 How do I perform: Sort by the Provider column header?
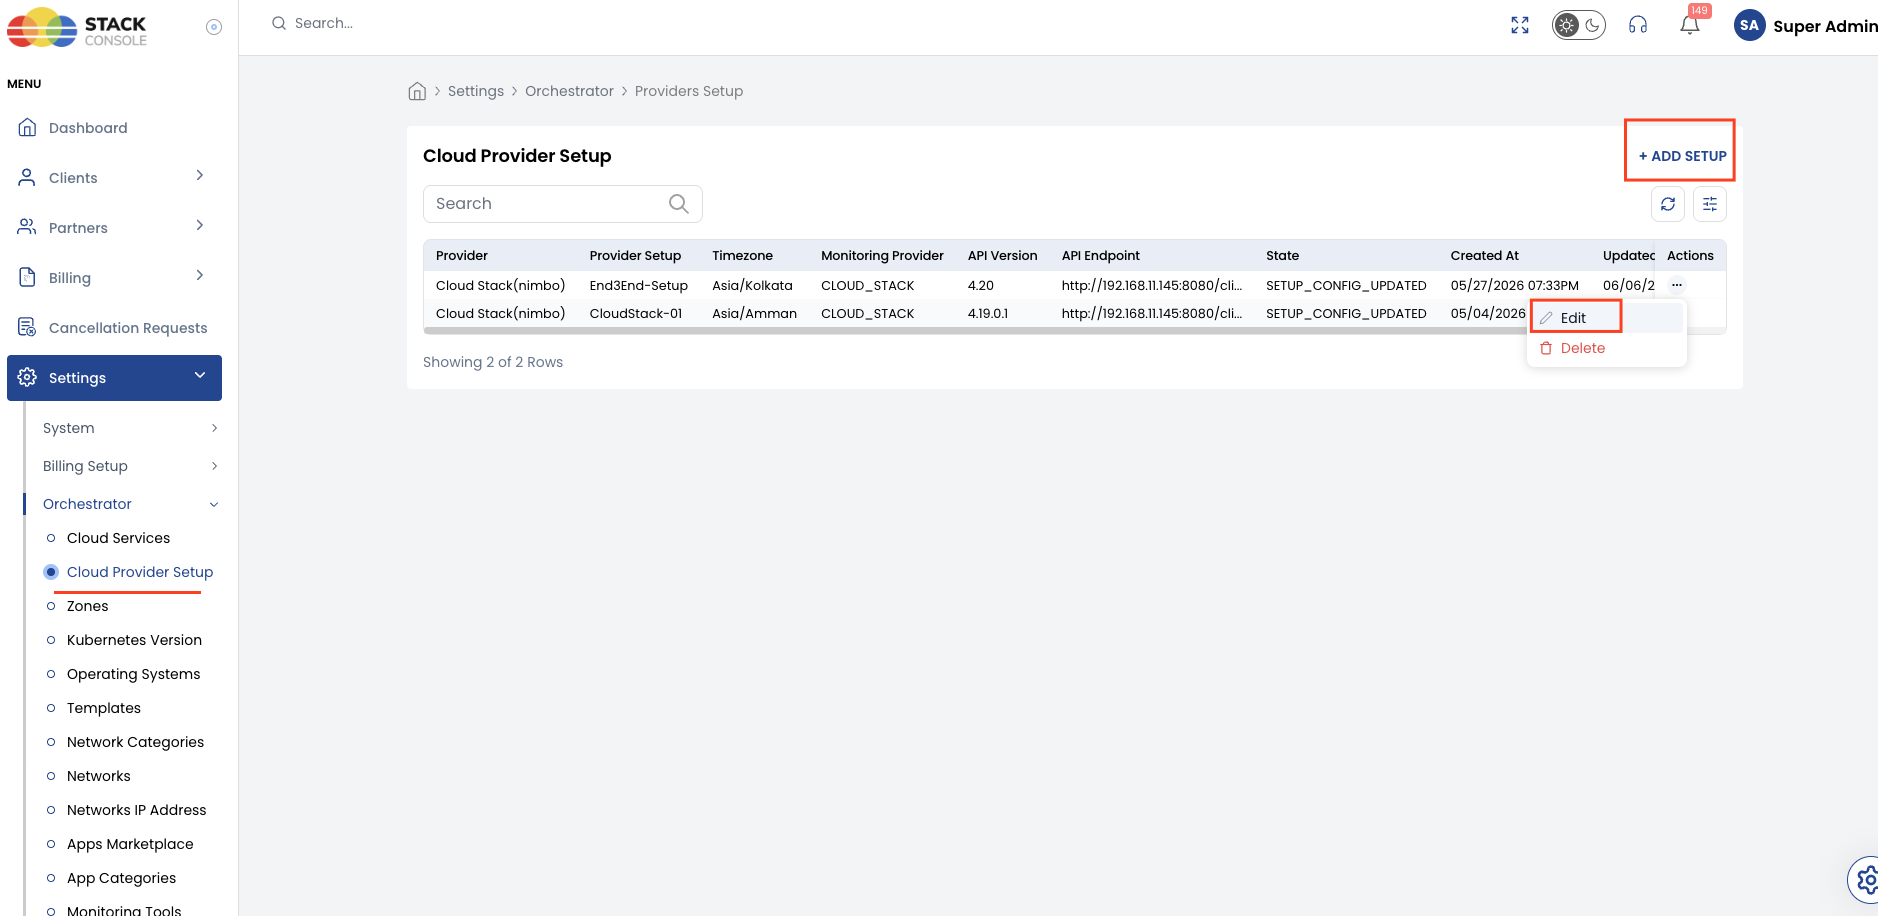(x=462, y=256)
